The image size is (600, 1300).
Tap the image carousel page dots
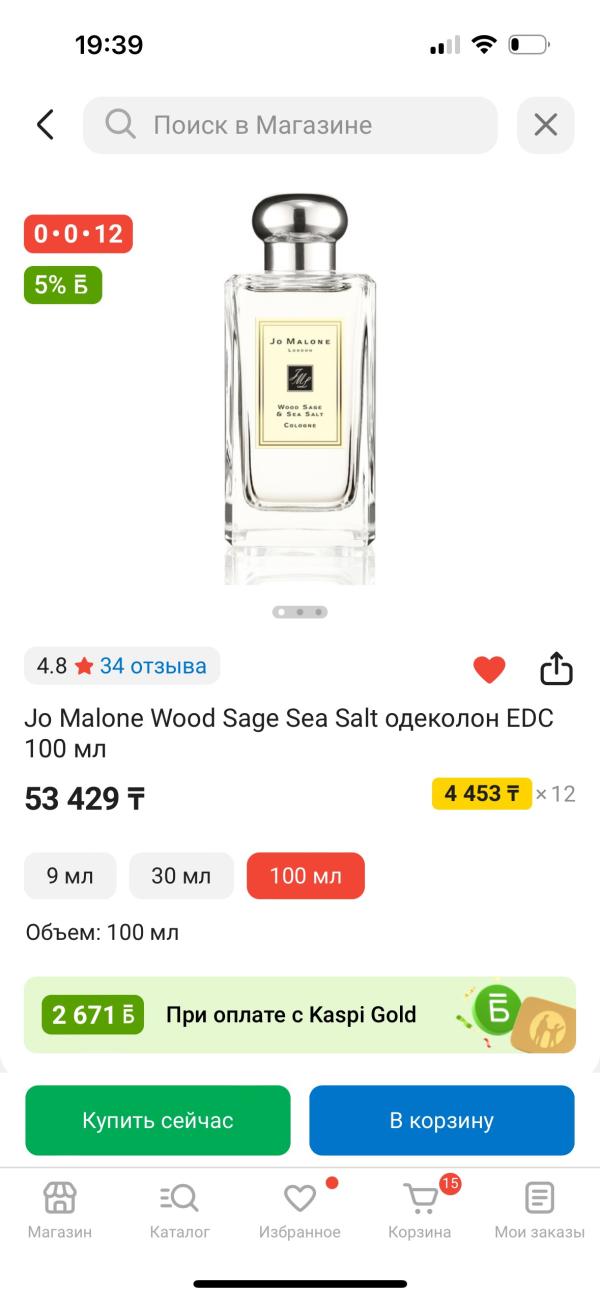[300, 611]
